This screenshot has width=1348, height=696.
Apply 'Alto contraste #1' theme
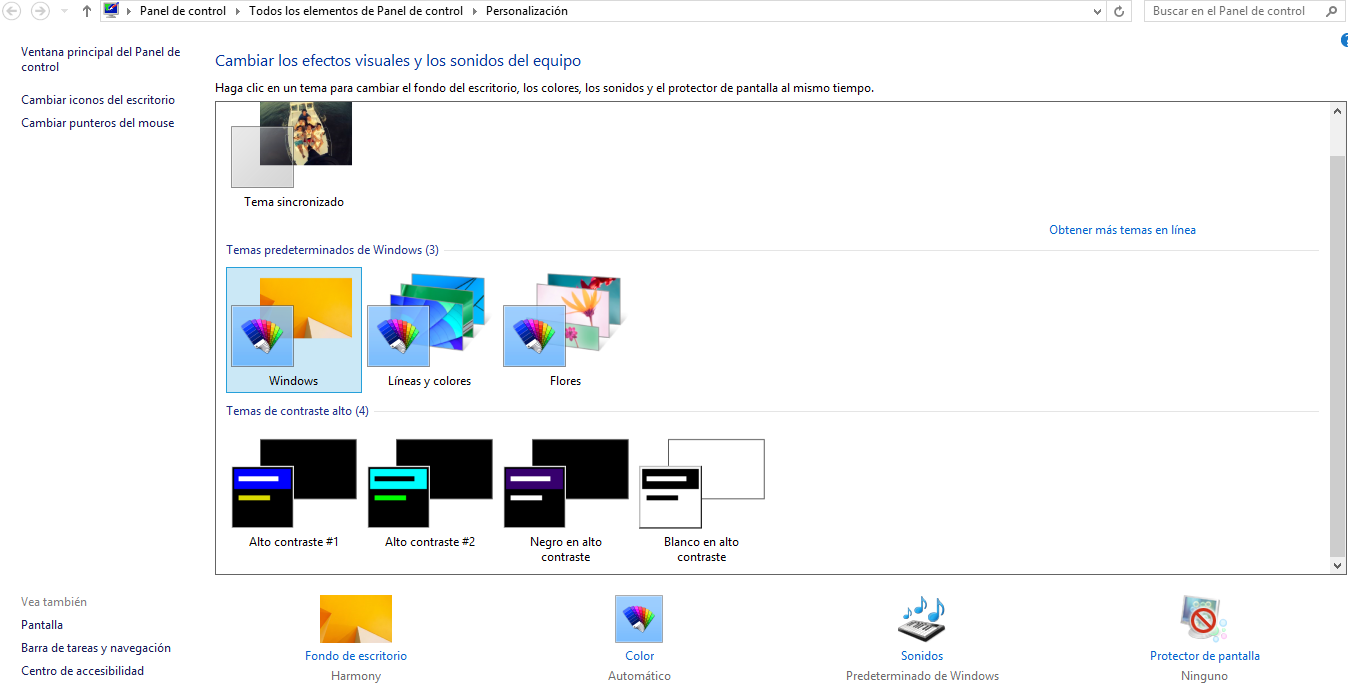(x=294, y=493)
